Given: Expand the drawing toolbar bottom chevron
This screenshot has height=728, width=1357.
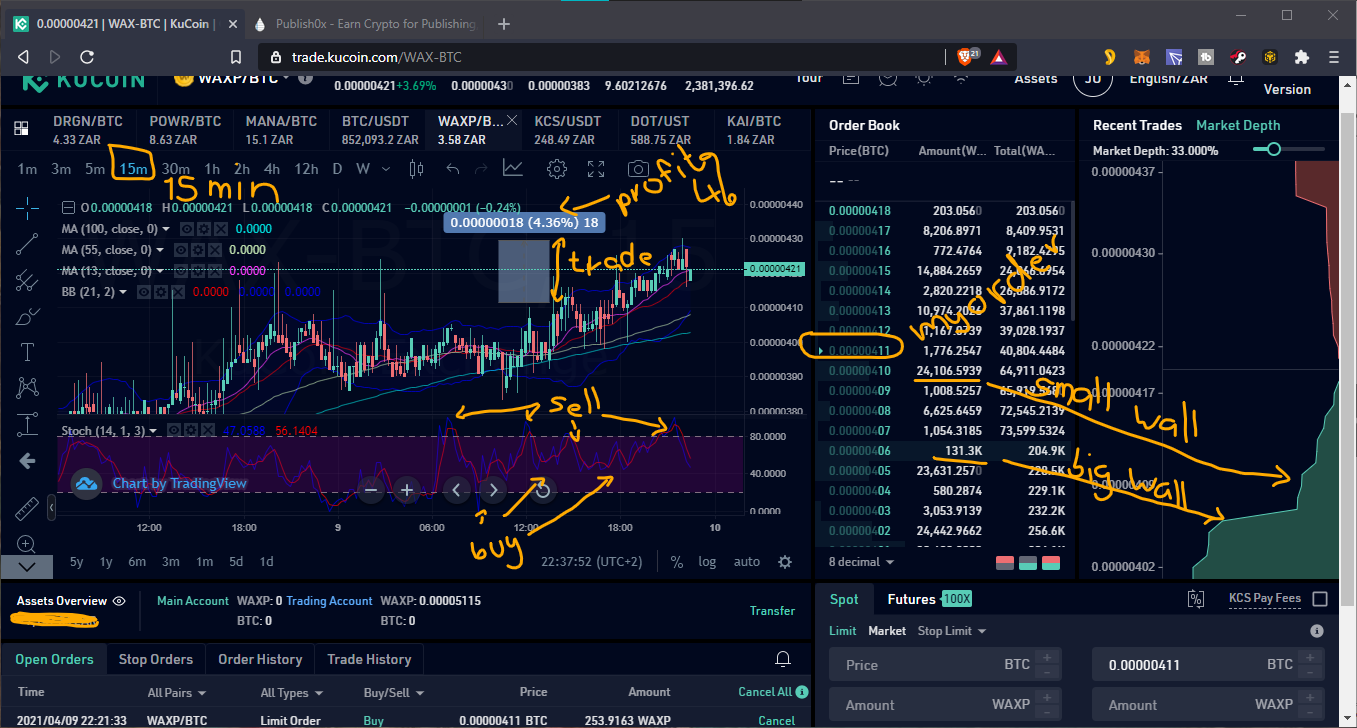Looking at the screenshot, I should pos(27,567).
